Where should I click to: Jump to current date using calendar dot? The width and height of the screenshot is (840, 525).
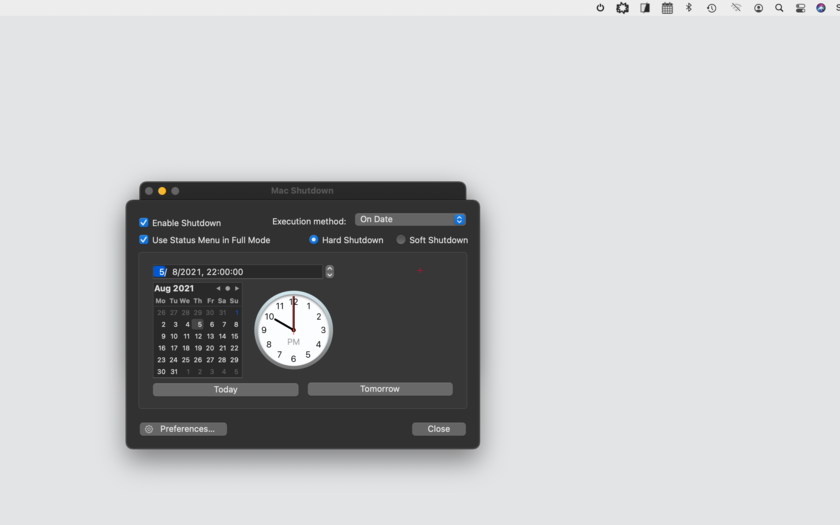coord(227,288)
